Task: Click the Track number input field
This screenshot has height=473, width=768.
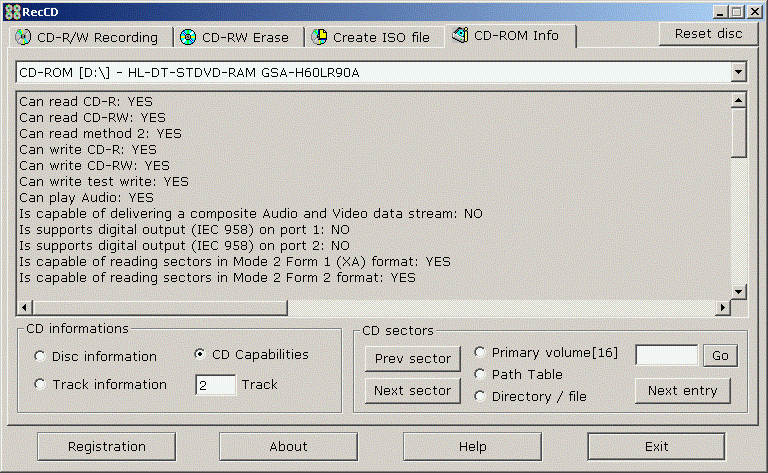Action: [215, 385]
